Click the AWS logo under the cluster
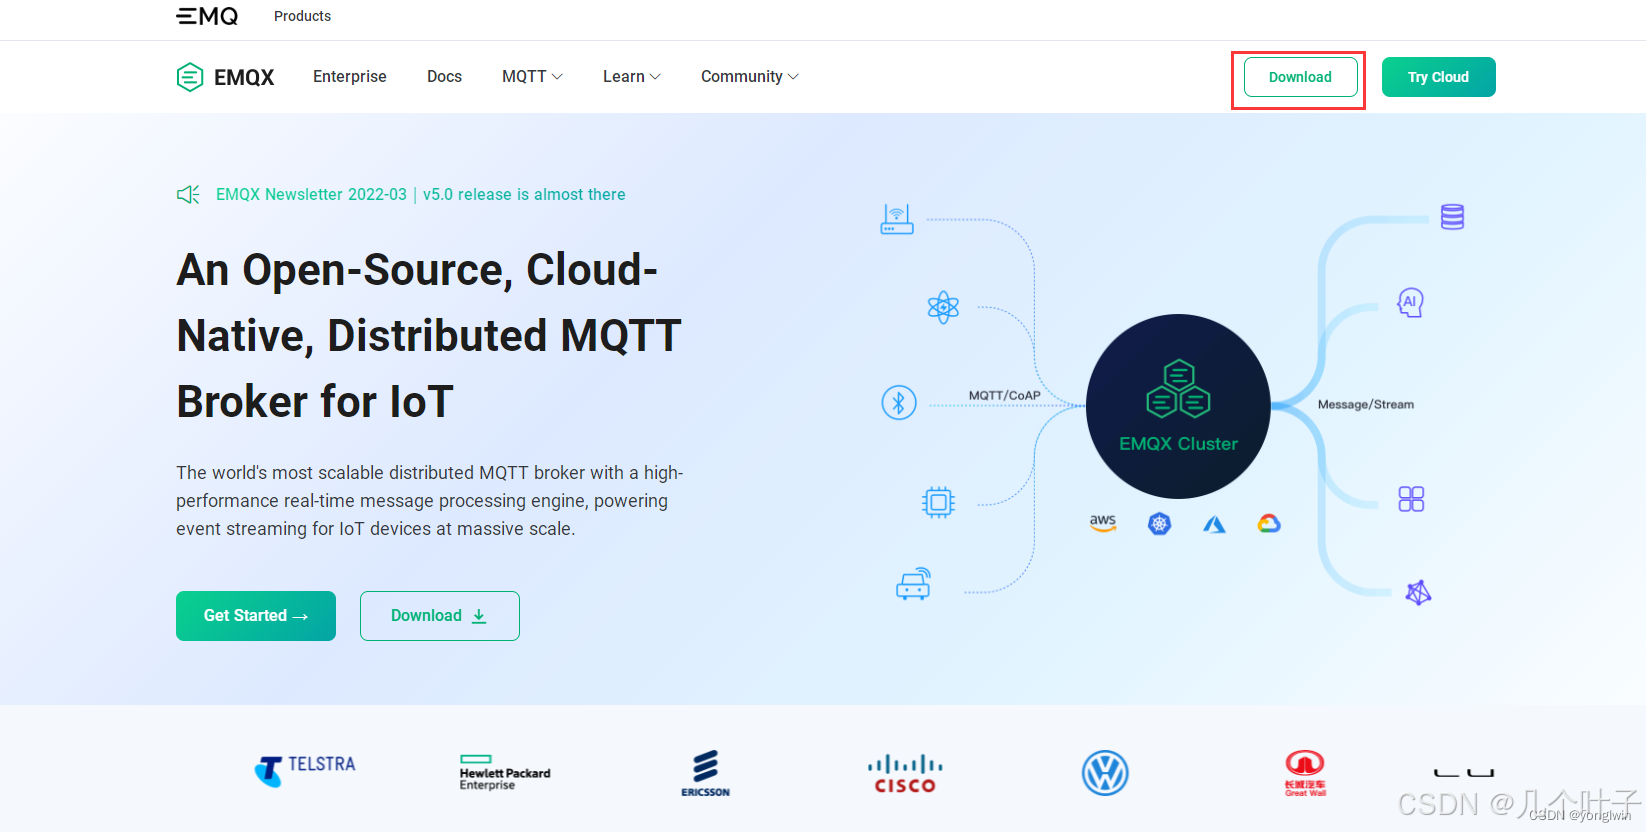Image resolution: width=1646 pixels, height=832 pixels. point(1103,523)
